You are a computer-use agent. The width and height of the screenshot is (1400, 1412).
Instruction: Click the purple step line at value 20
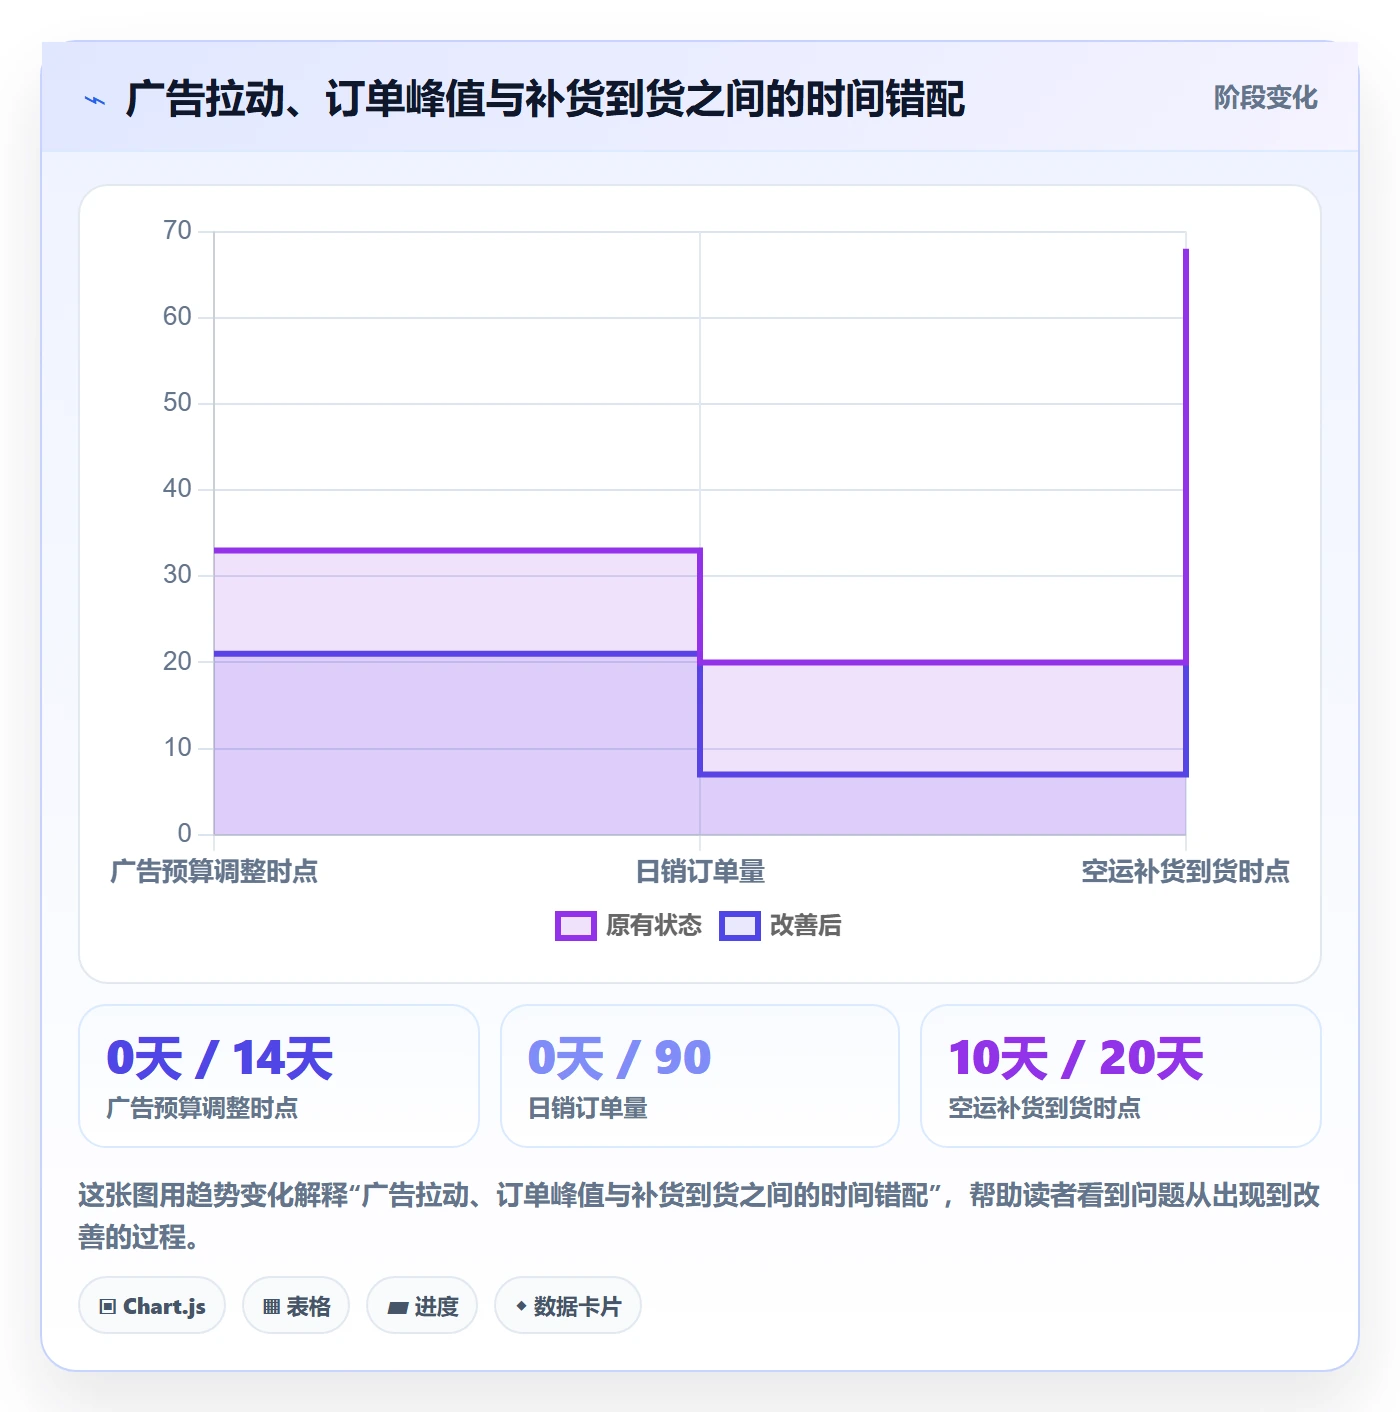943,662
